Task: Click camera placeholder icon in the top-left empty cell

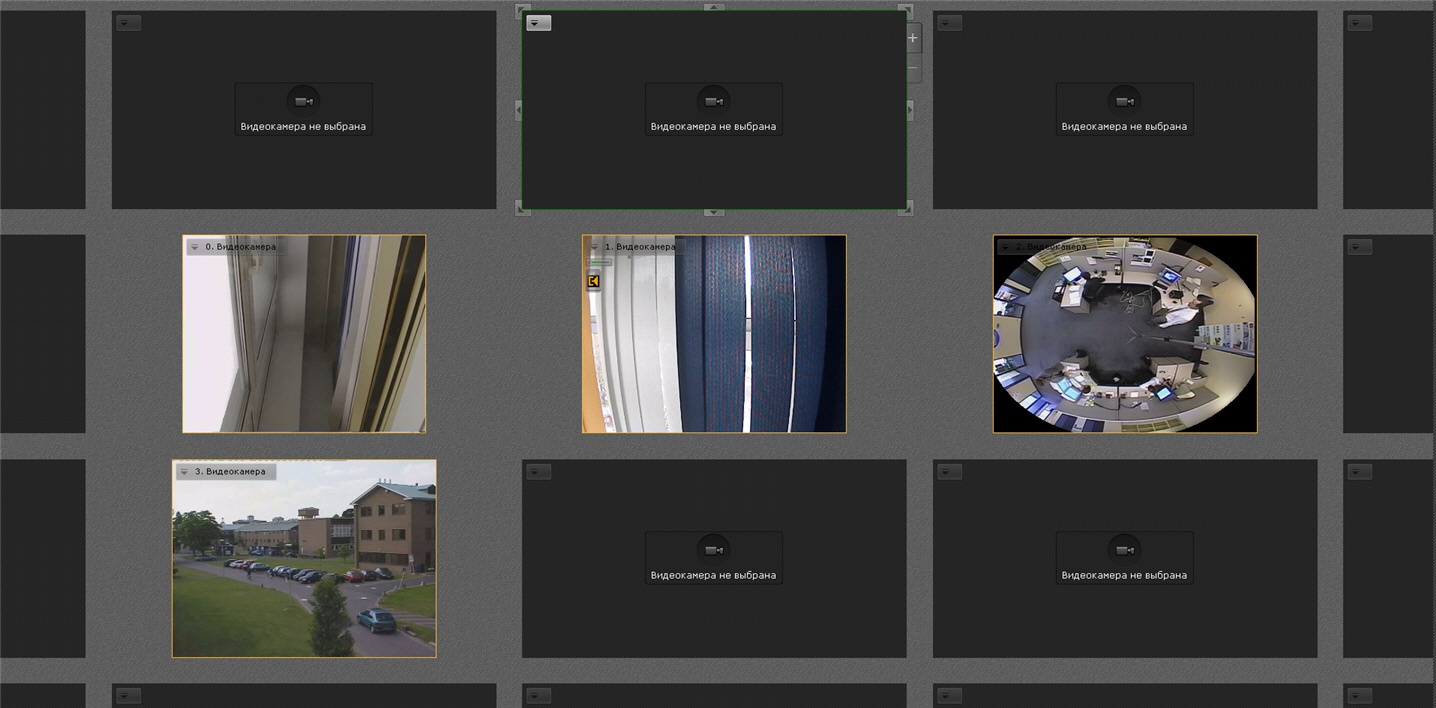Action: (x=304, y=101)
